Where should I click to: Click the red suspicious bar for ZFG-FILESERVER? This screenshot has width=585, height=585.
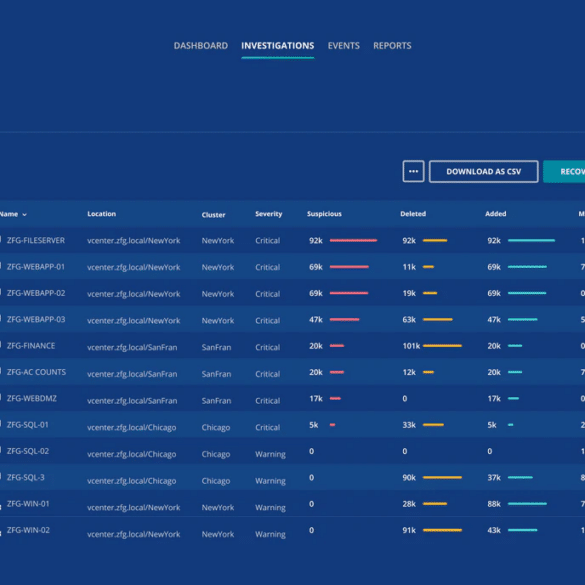click(x=353, y=240)
